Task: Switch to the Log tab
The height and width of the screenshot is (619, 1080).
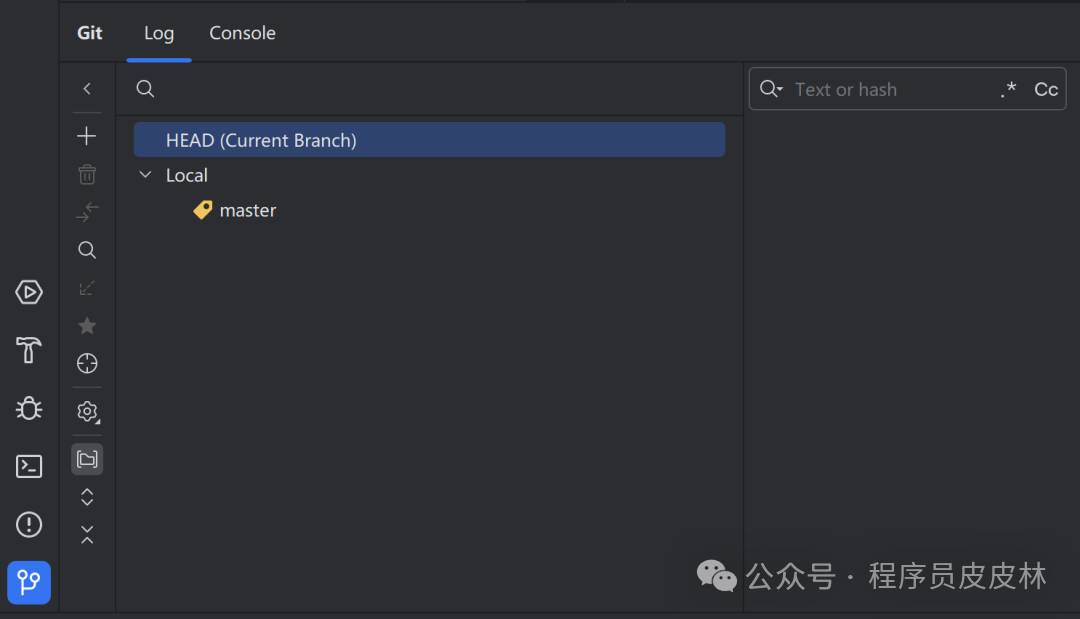Action: 159,33
